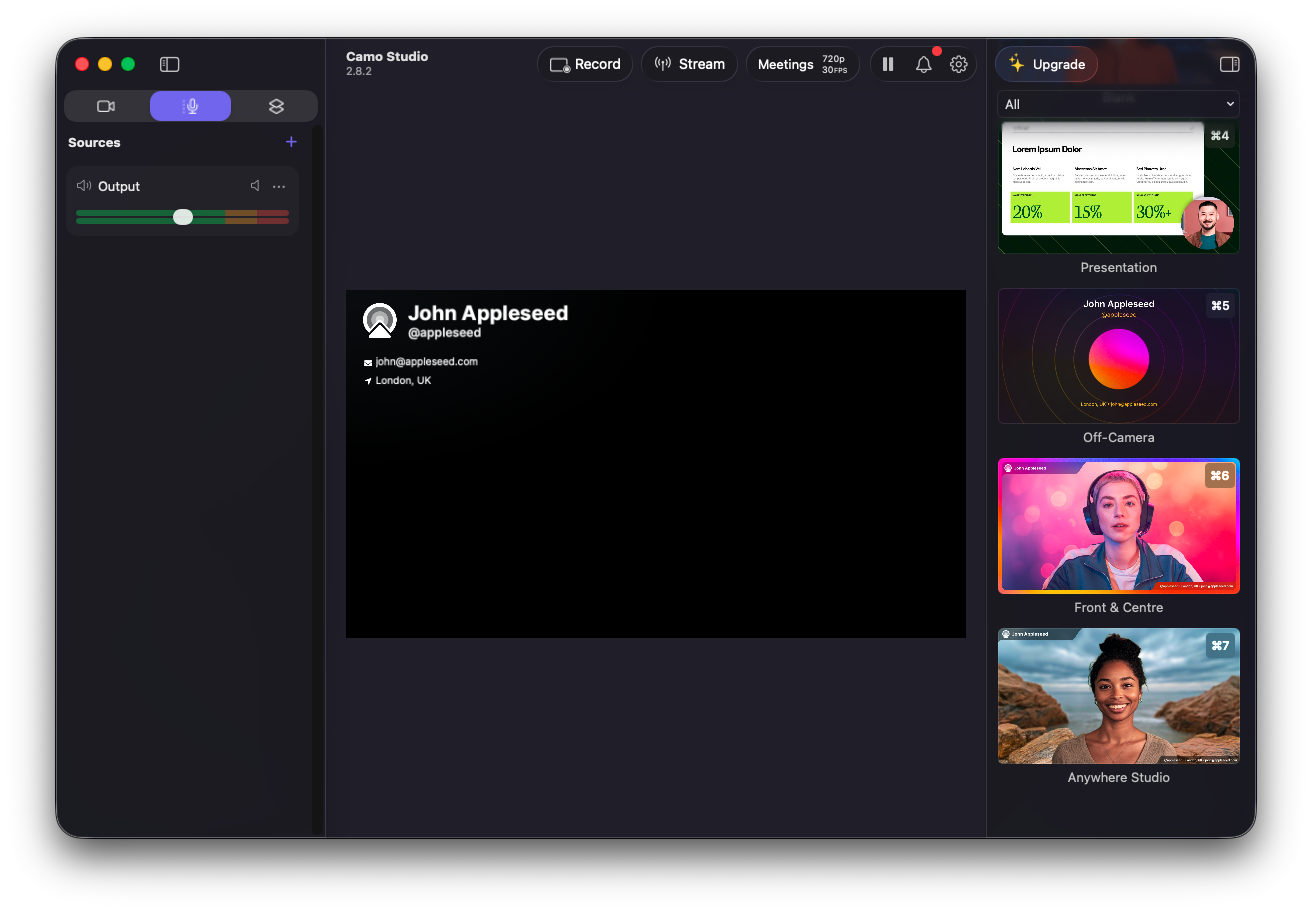Viewport: 1312px width, 912px height.
Task: Click the Camo Studio title text
Action: coord(387,56)
